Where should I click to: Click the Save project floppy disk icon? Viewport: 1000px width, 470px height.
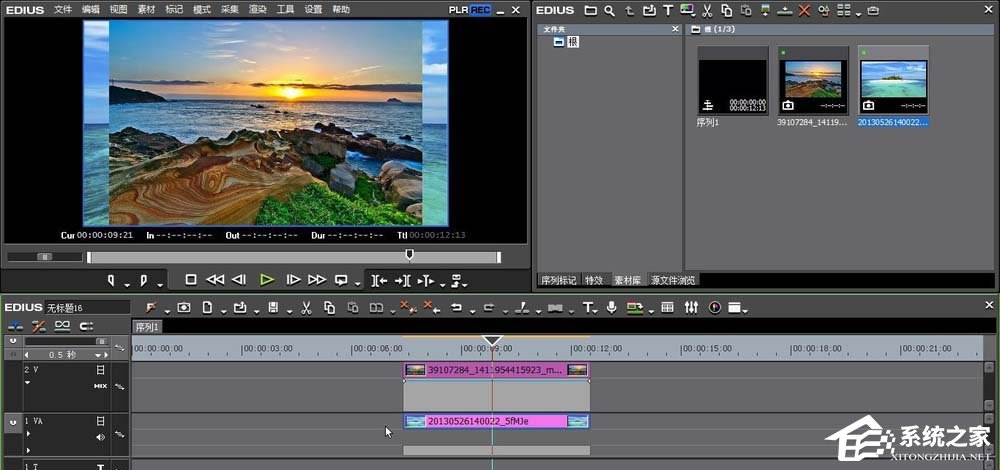coord(273,307)
